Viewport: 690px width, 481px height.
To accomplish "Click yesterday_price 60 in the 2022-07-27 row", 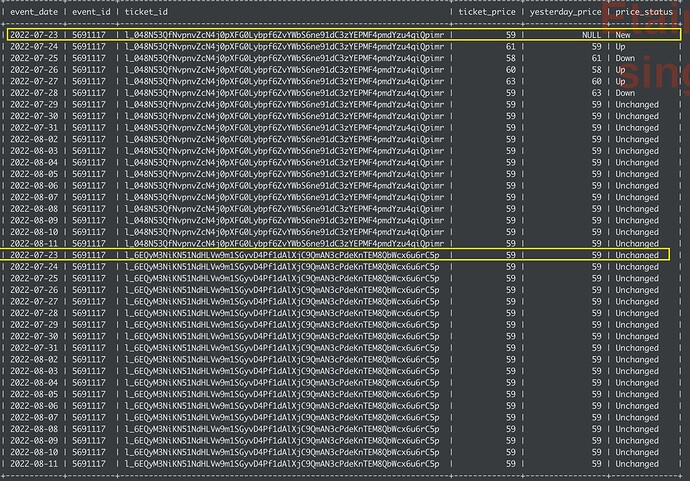I will [596, 81].
